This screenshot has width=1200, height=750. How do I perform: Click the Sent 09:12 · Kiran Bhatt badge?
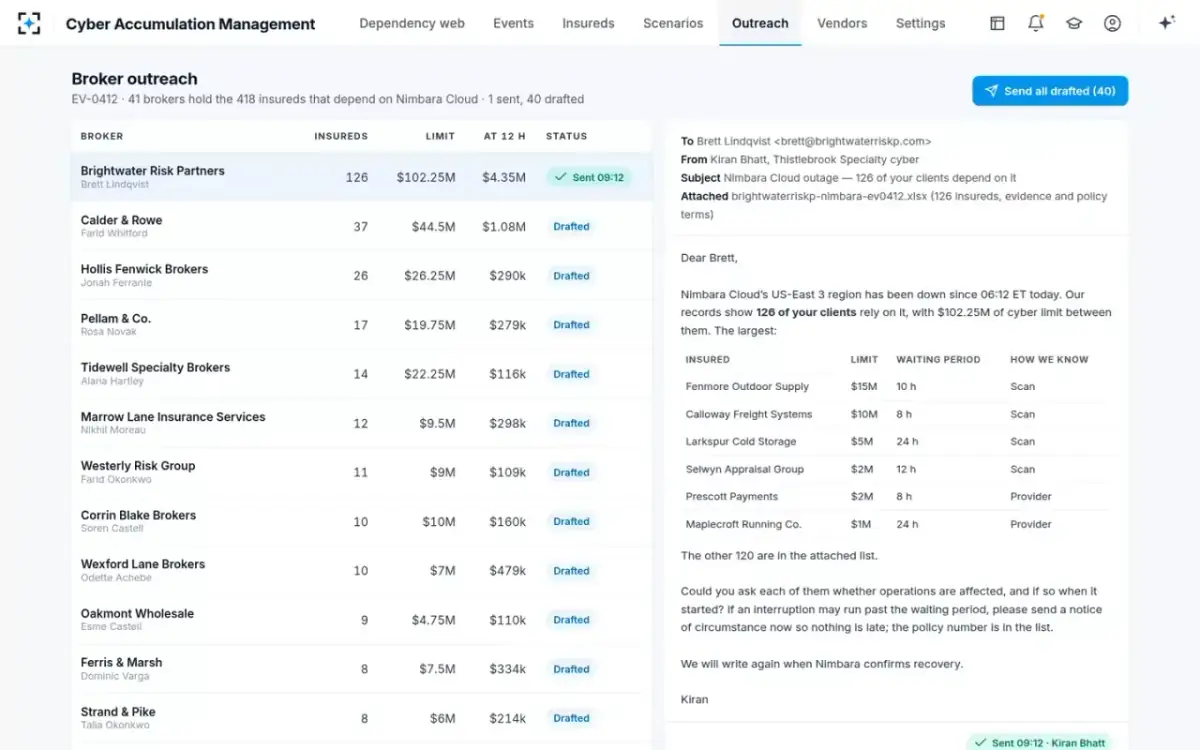1040,742
